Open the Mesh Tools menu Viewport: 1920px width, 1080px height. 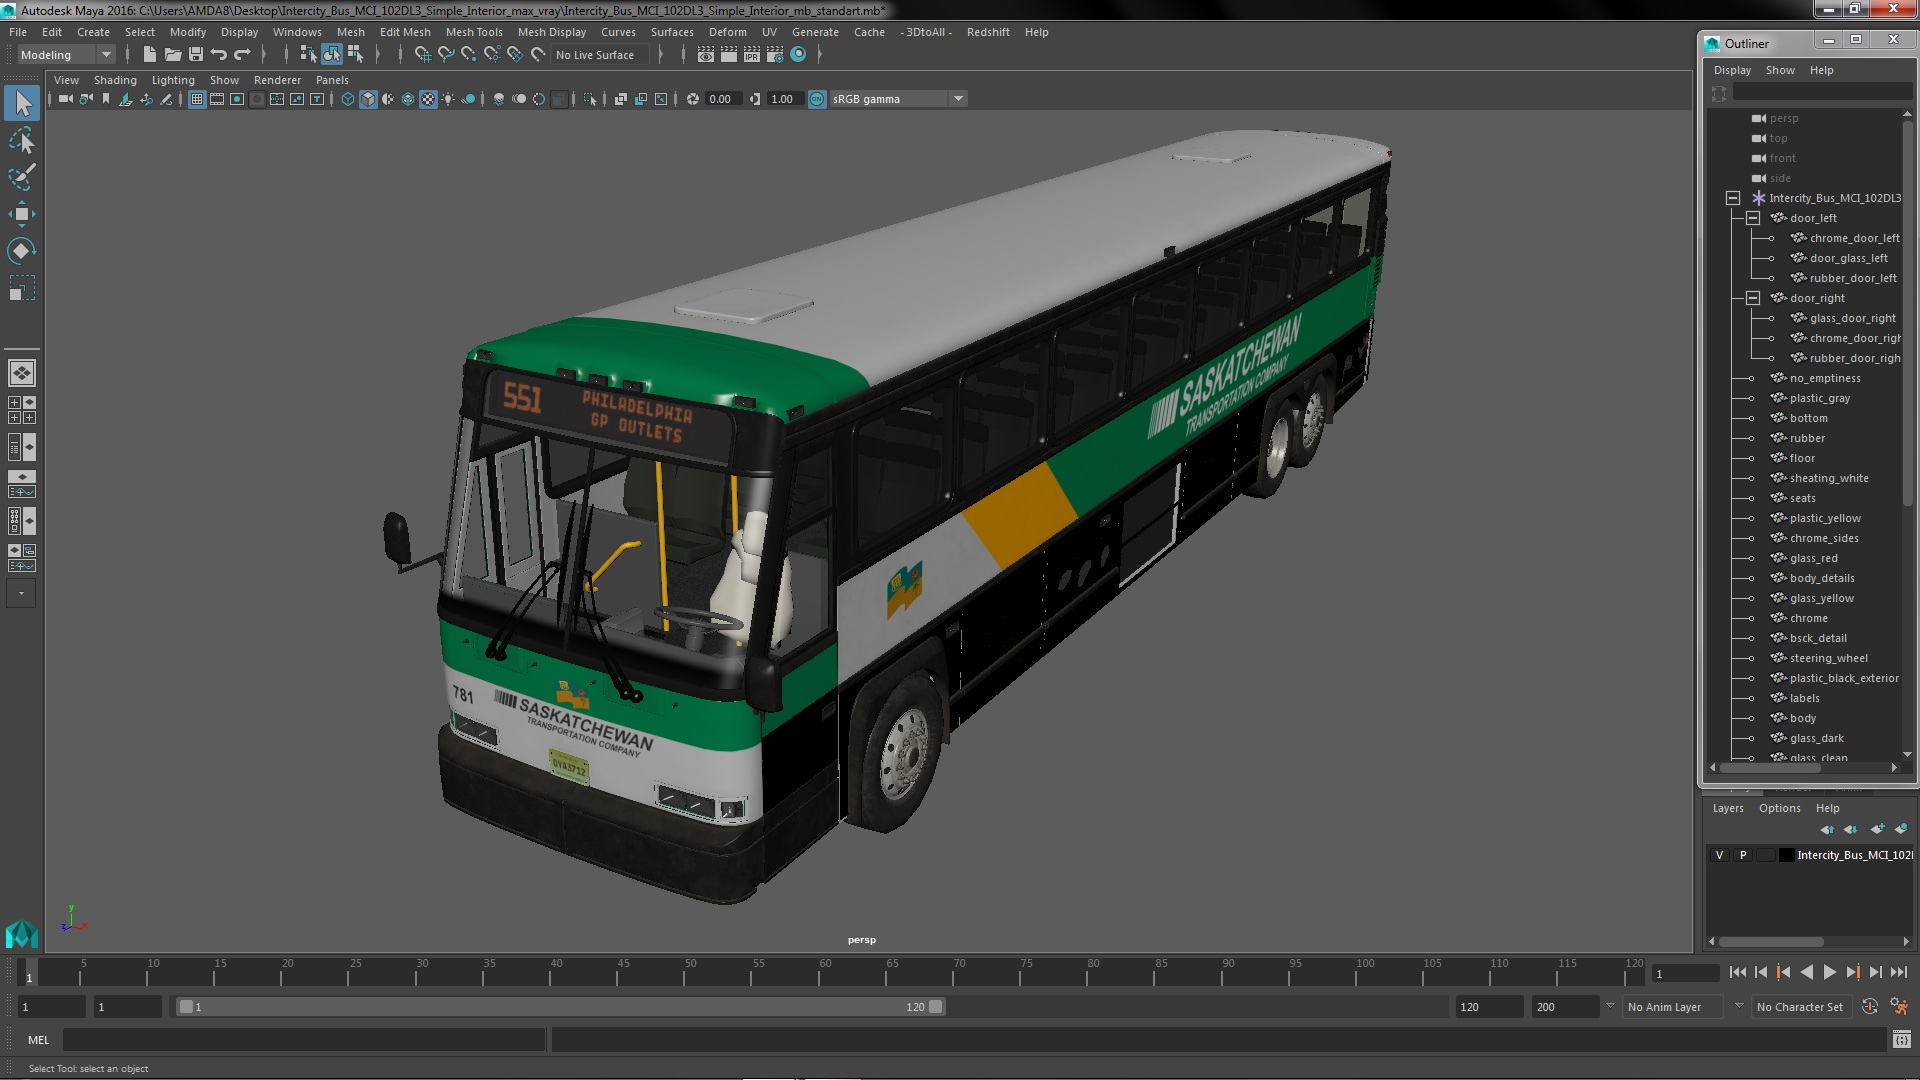pos(474,32)
